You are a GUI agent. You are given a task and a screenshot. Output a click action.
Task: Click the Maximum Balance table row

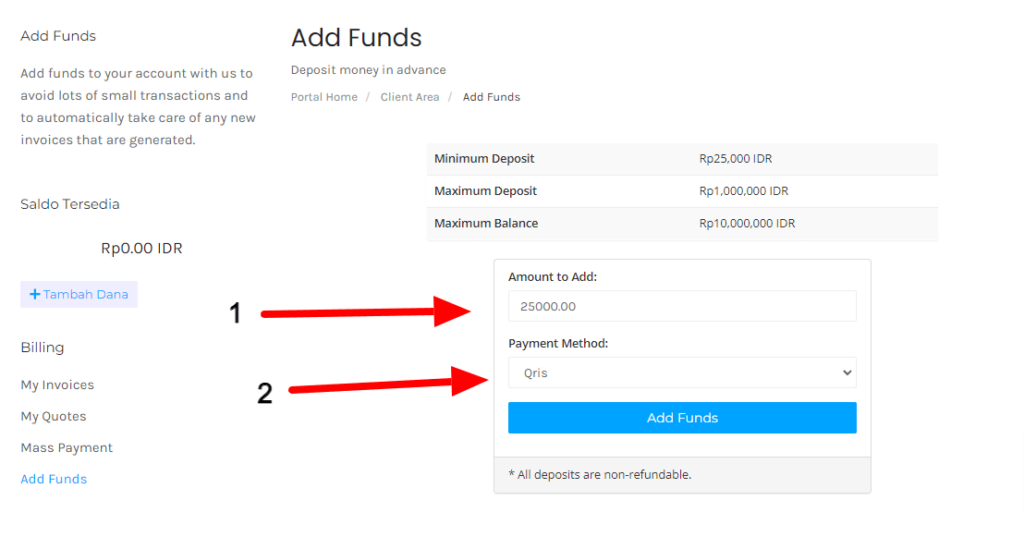(x=682, y=223)
